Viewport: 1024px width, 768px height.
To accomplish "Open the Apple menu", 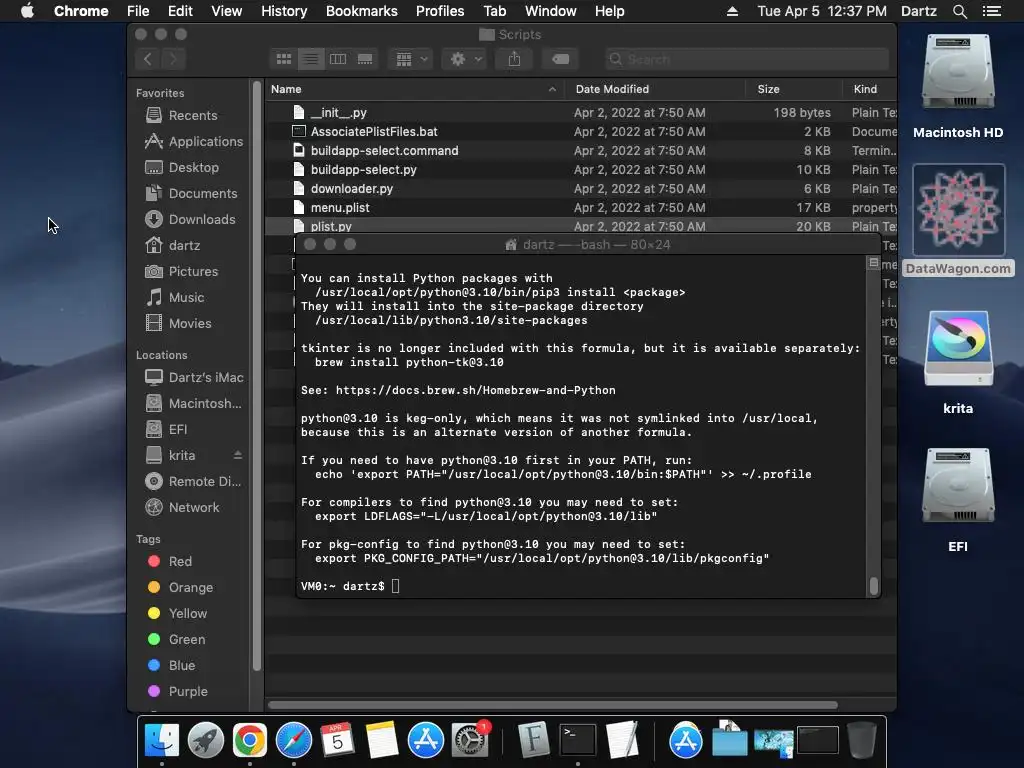I will click(x=27, y=11).
